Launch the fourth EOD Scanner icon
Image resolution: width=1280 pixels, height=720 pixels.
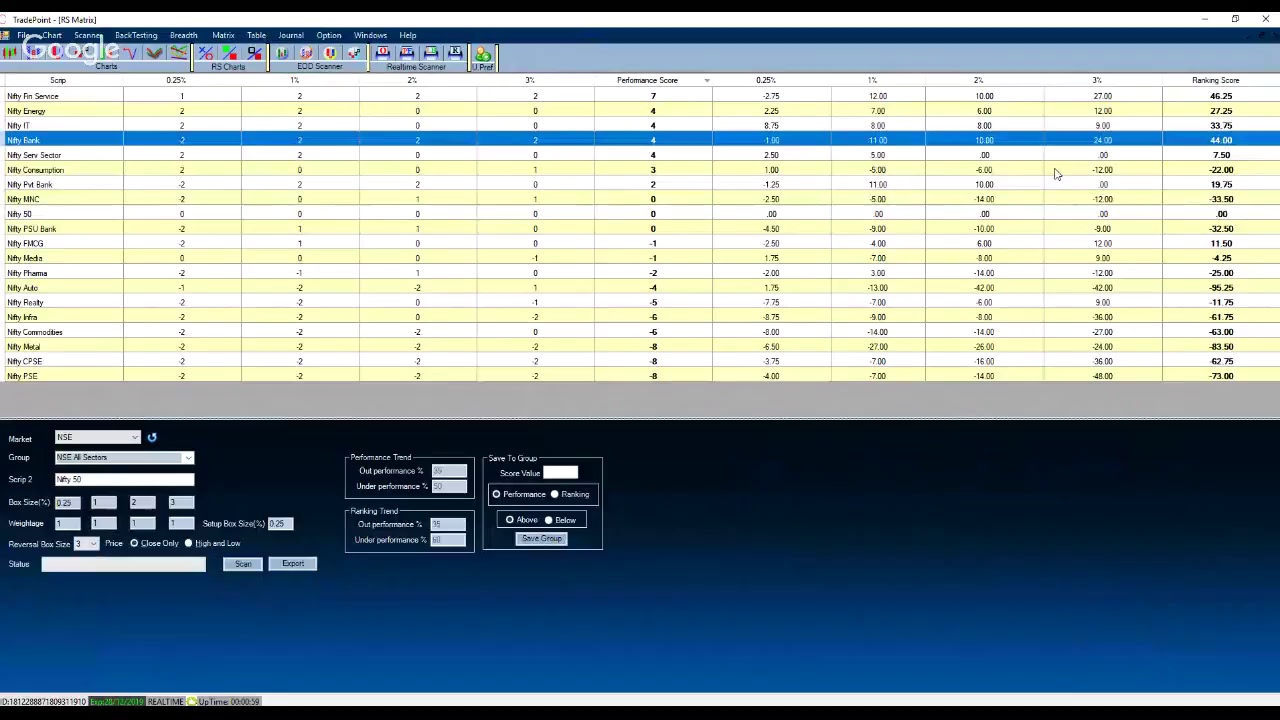[354, 53]
